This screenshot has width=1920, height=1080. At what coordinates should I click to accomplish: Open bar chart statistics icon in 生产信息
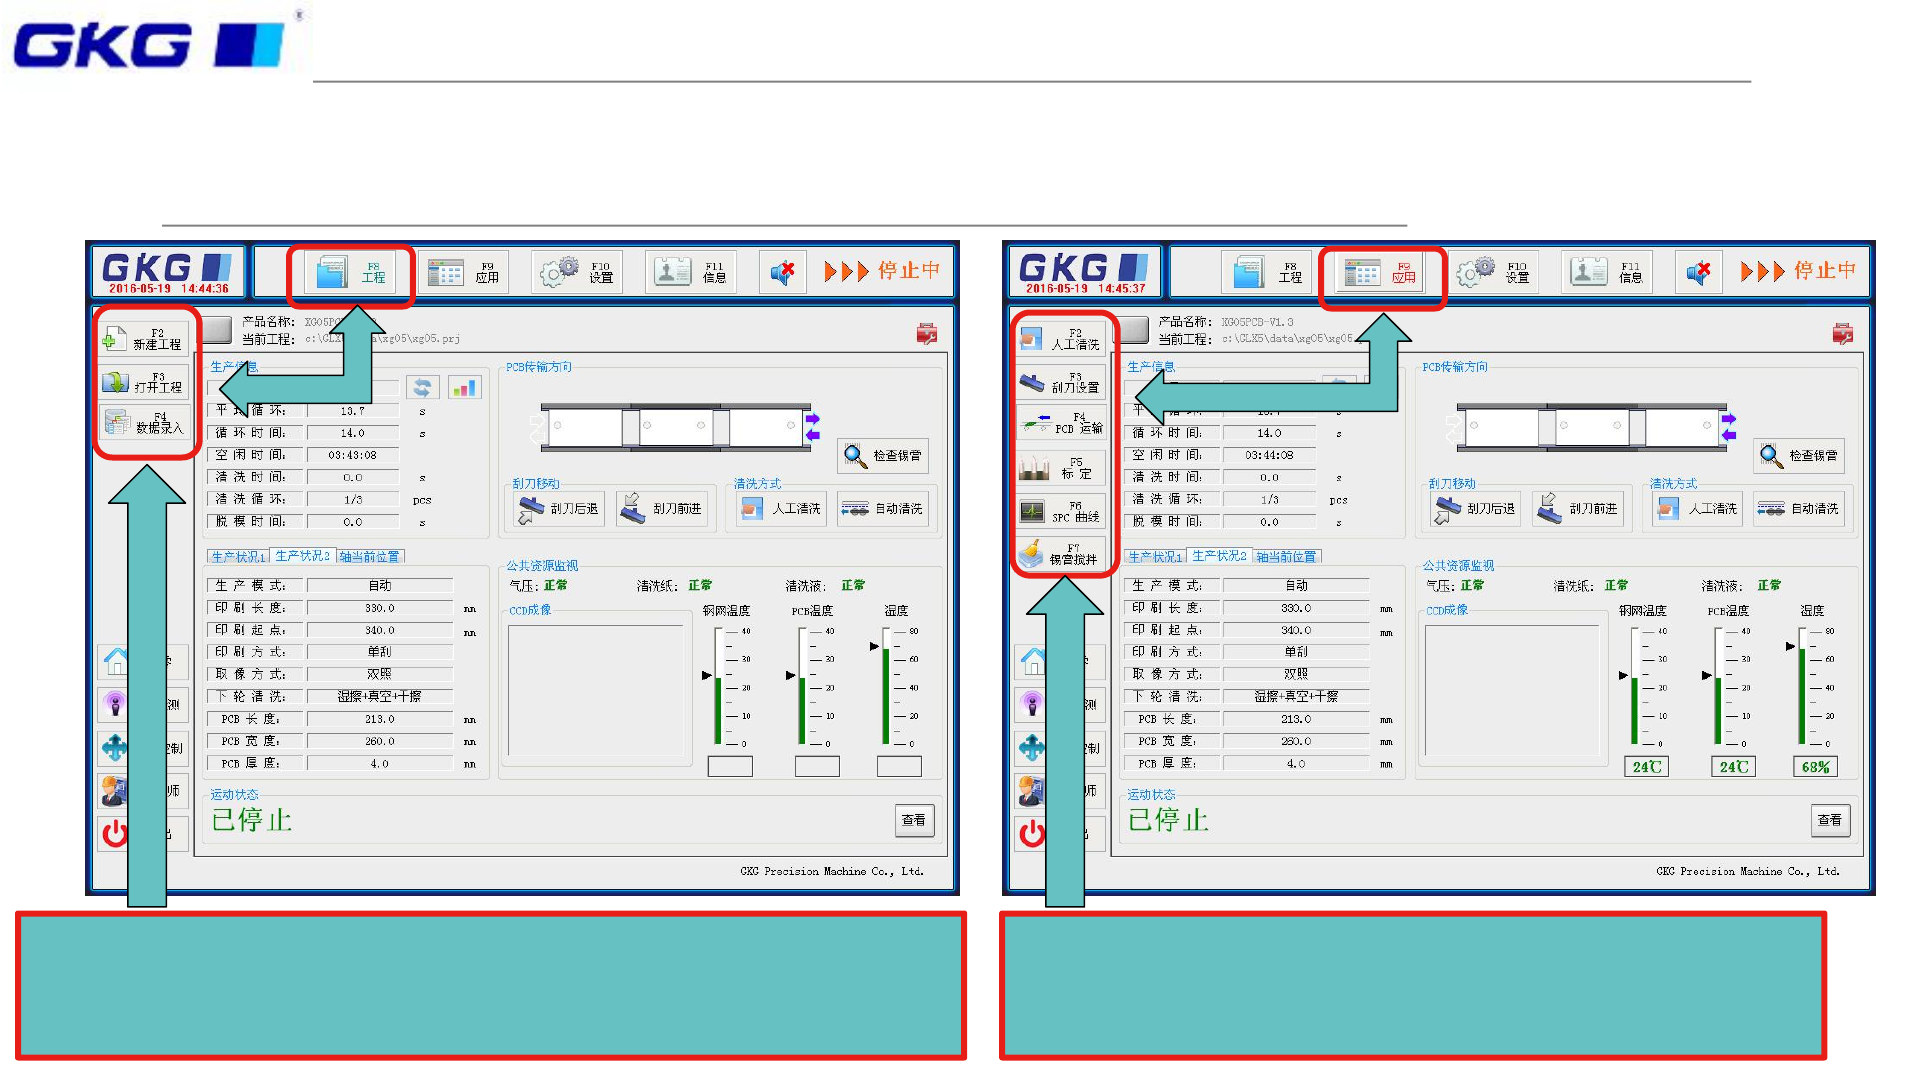point(464,388)
